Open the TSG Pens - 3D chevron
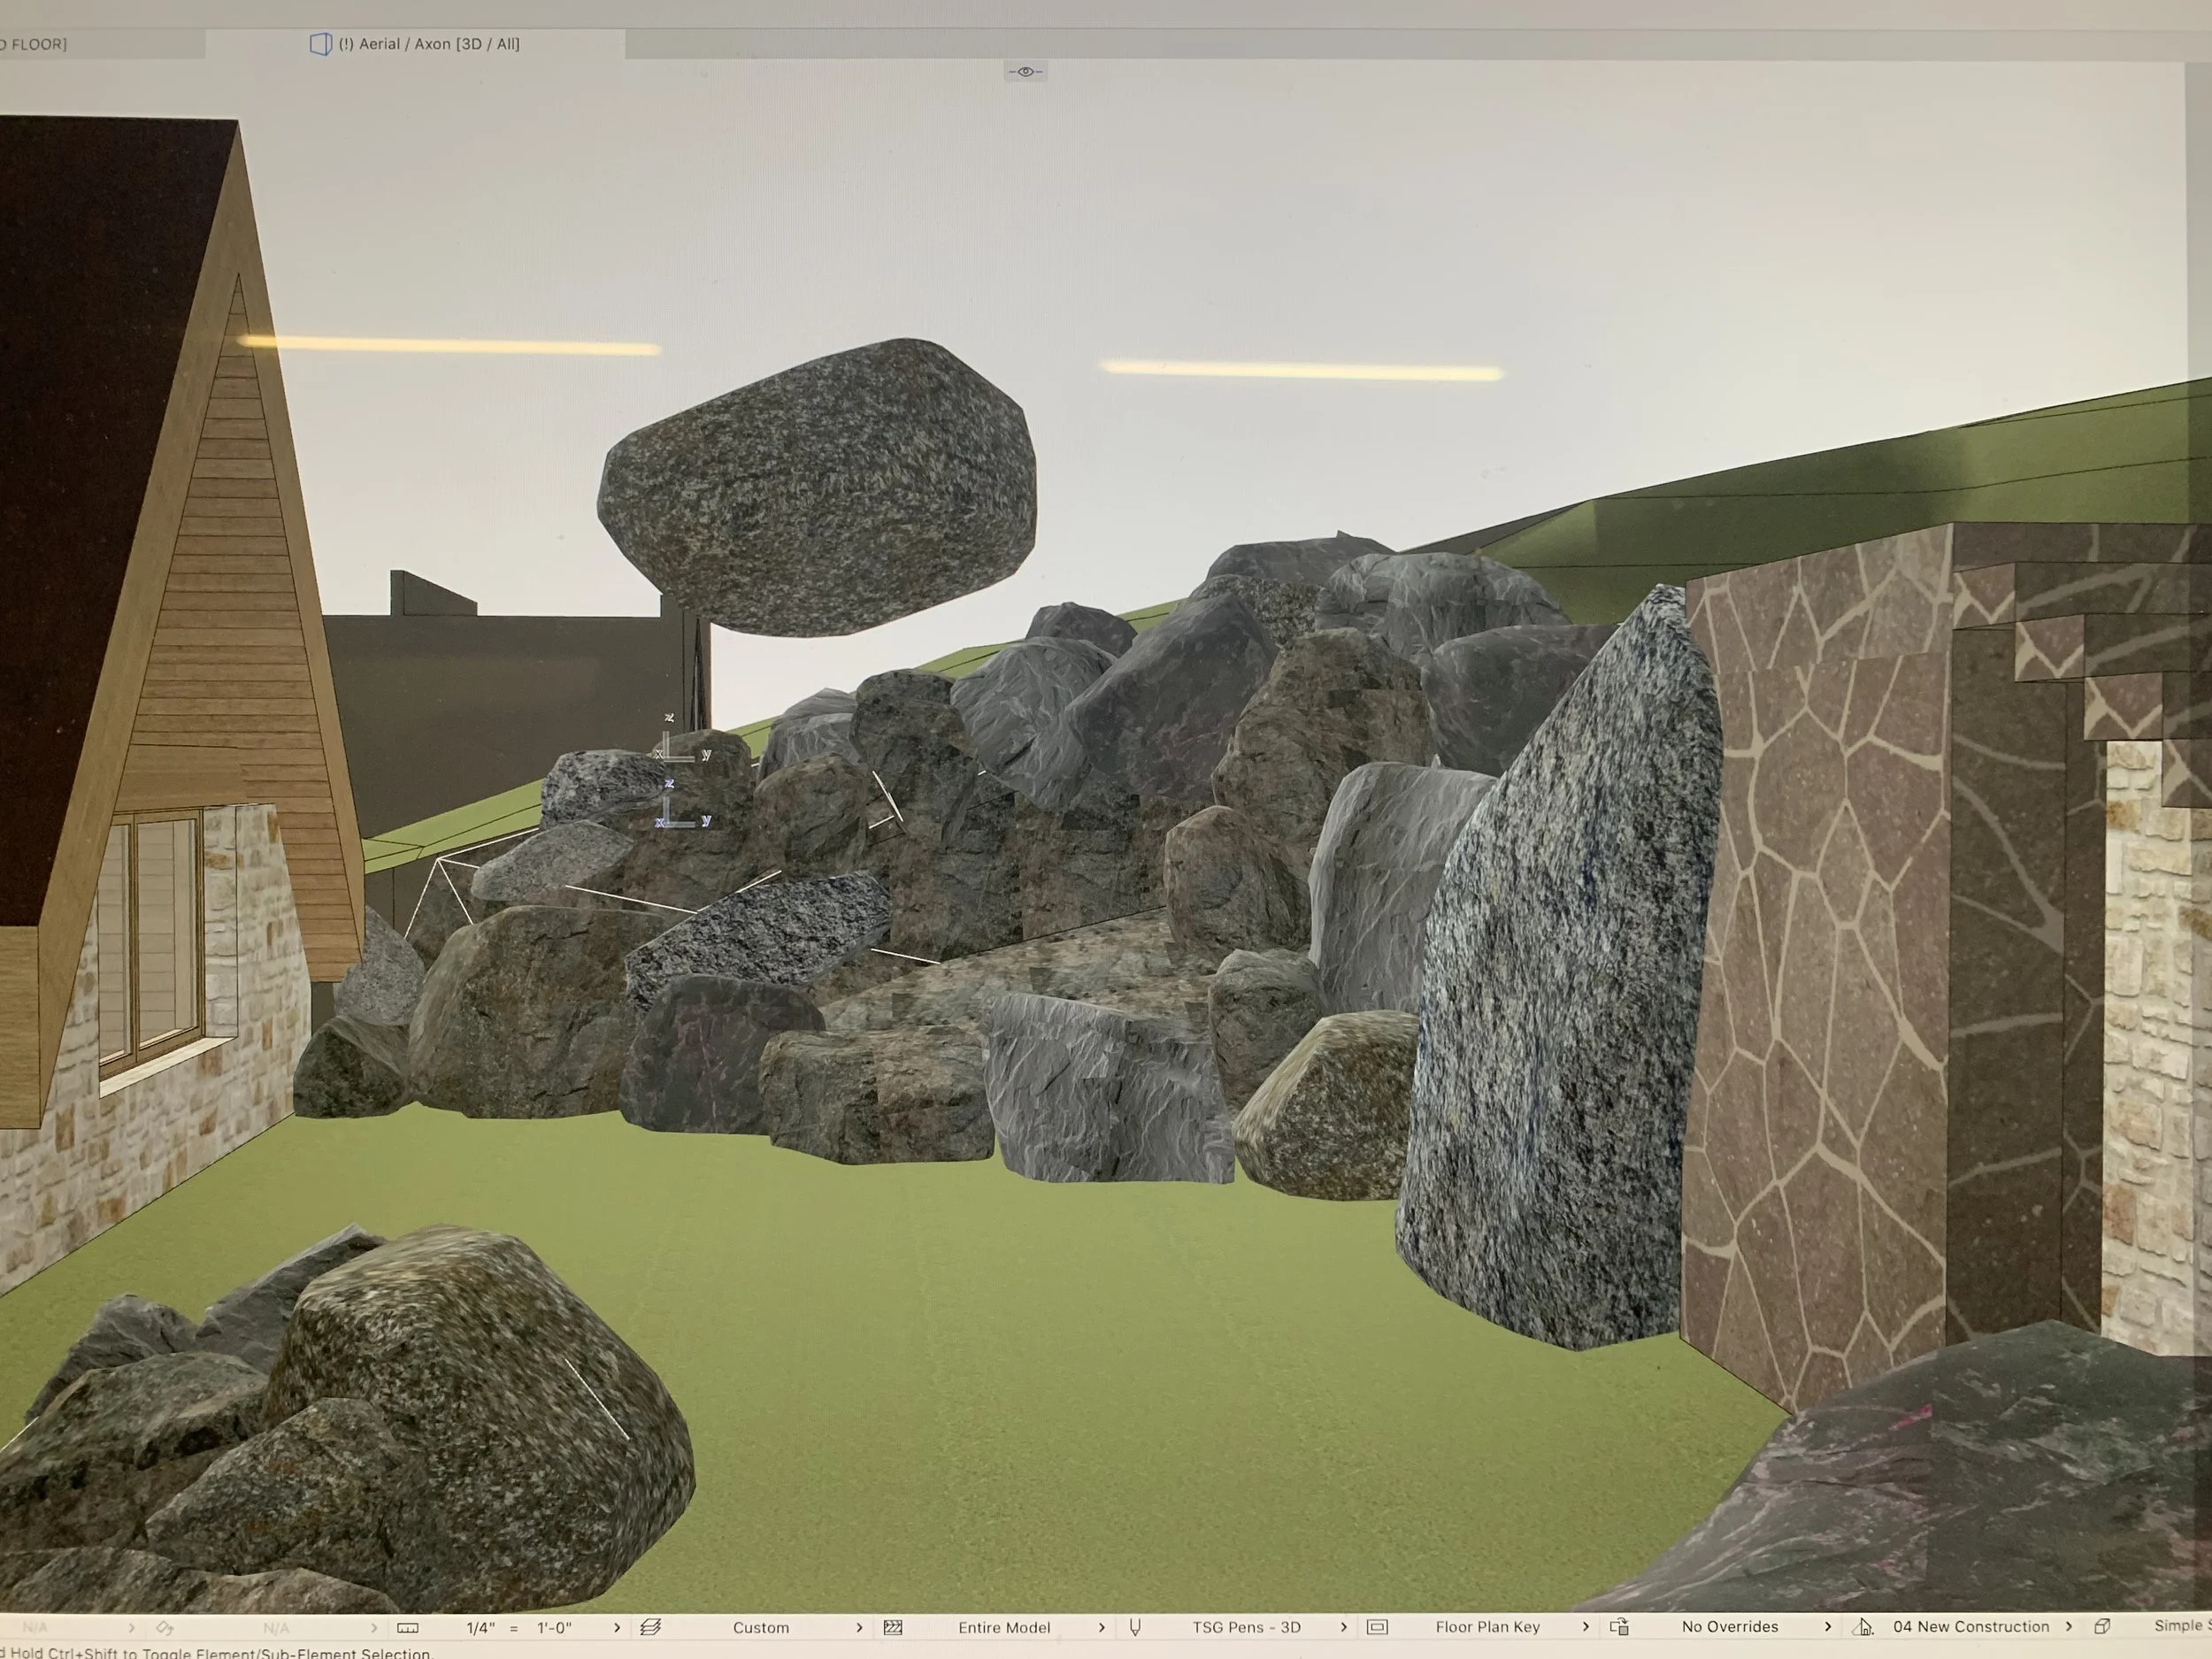Screen dimensions: 2212x1659 pos(1344,1627)
